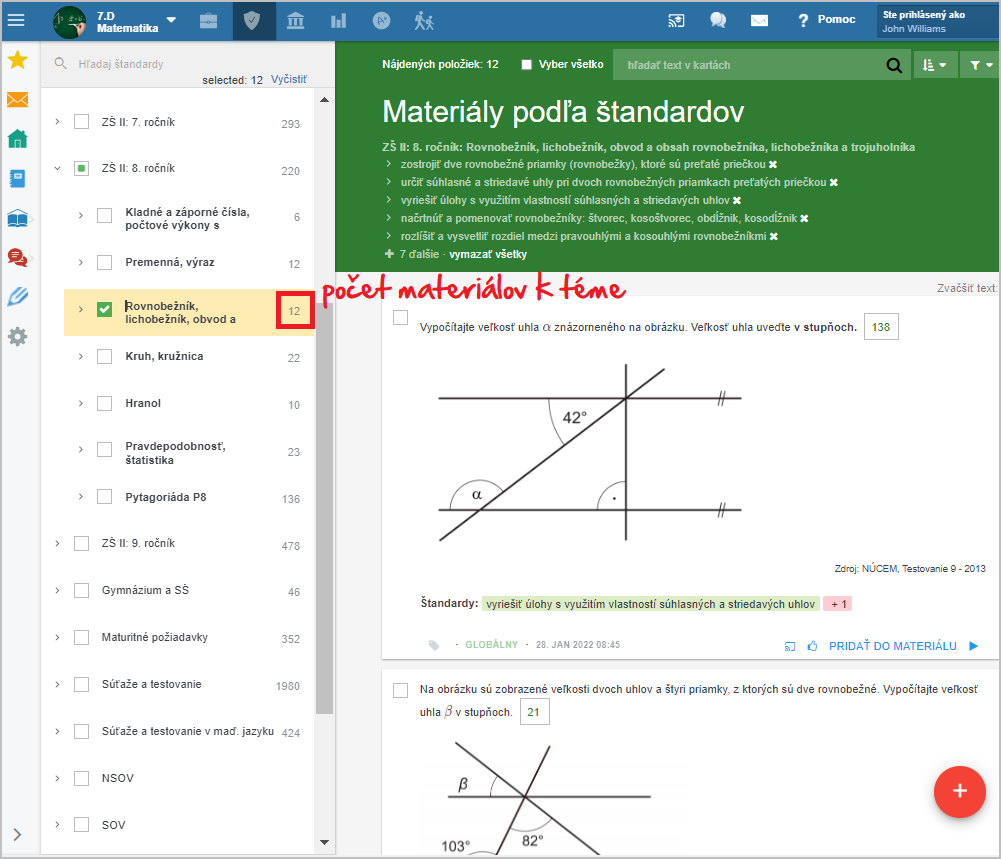Remove standard 'zostrojiť dve rovnobežné priamky'
Image resolution: width=1001 pixels, height=859 pixels.
772,165
